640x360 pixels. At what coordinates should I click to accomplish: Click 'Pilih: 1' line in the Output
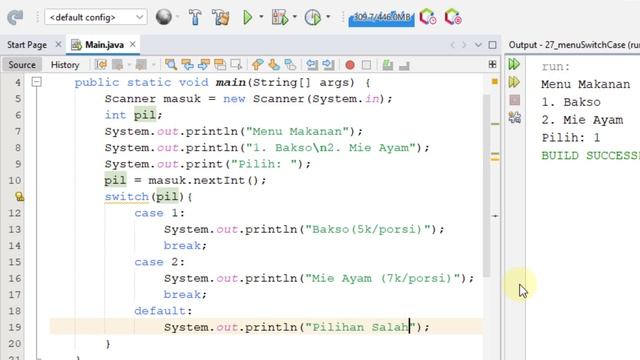pyautogui.click(x=571, y=138)
